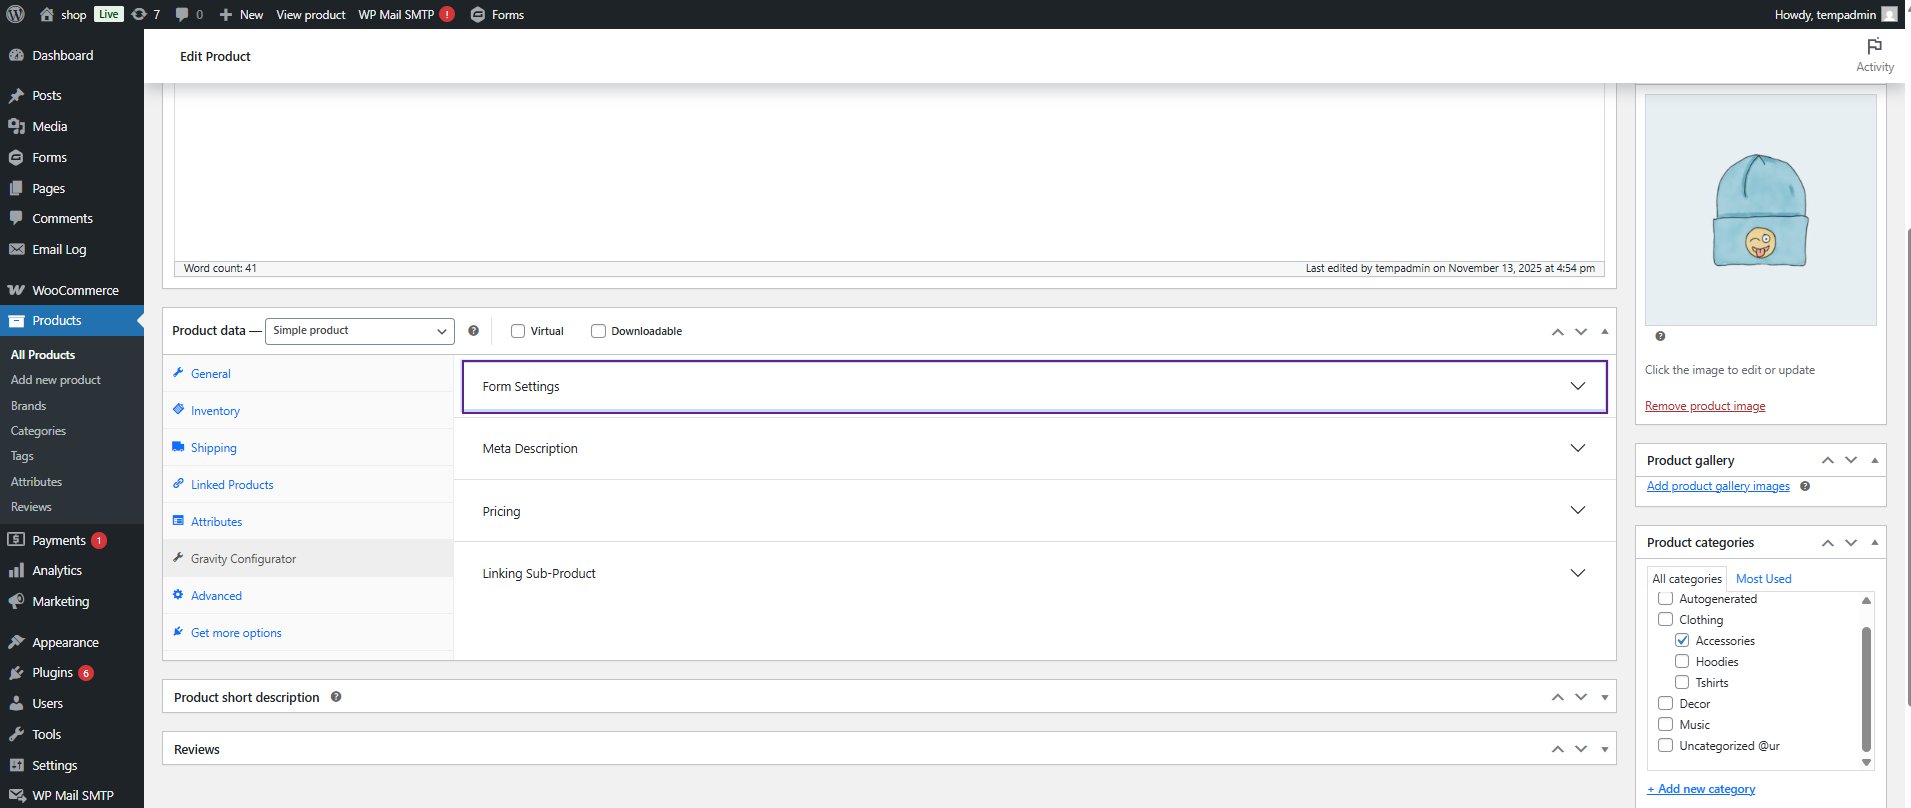Viewport: 1911px width, 808px height.
Task: Open the Simple product type dropdown
Action: coord(359,331)
